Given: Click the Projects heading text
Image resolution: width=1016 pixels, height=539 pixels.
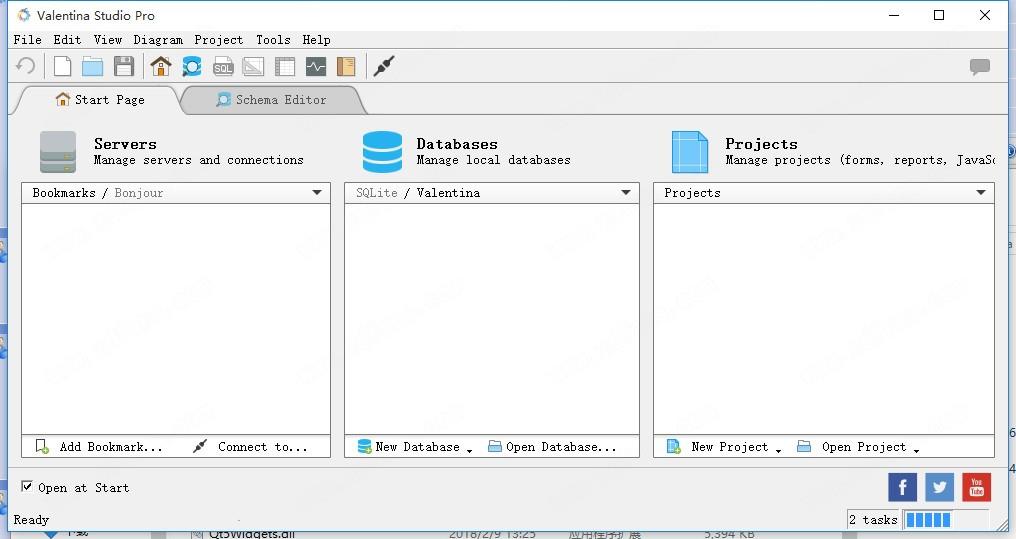Looking at the screenshot, I should [761, 144].
